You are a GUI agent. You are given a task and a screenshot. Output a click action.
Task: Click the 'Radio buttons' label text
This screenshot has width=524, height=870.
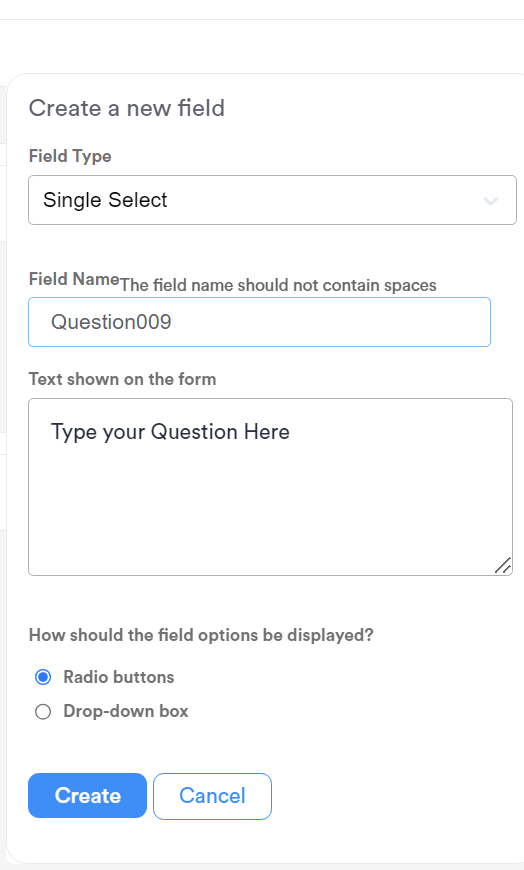click(119, 677)
